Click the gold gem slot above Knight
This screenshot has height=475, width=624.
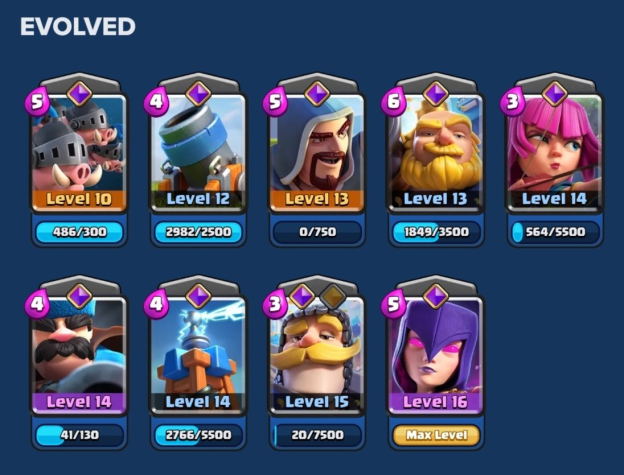[x=332, y=296]
